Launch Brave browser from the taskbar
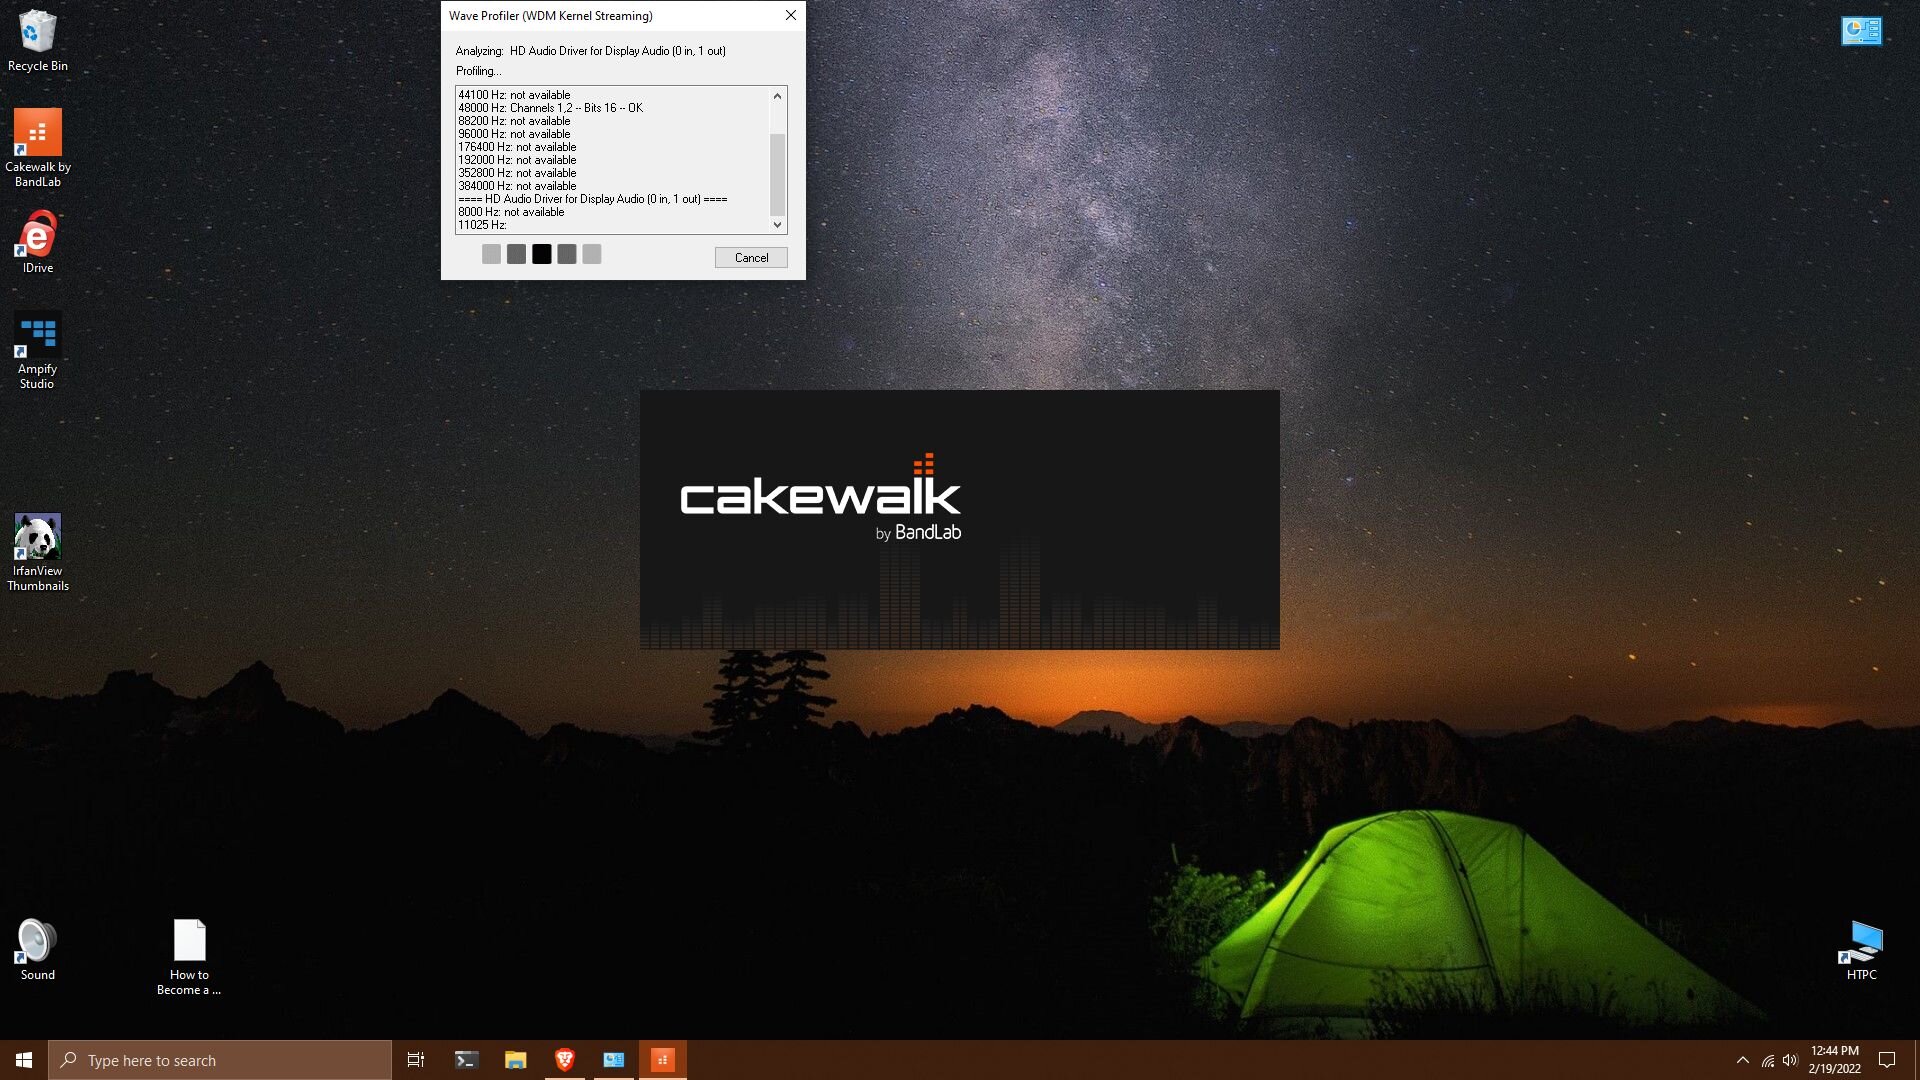This screenshot has height=1080, width=1920. 564,1059
